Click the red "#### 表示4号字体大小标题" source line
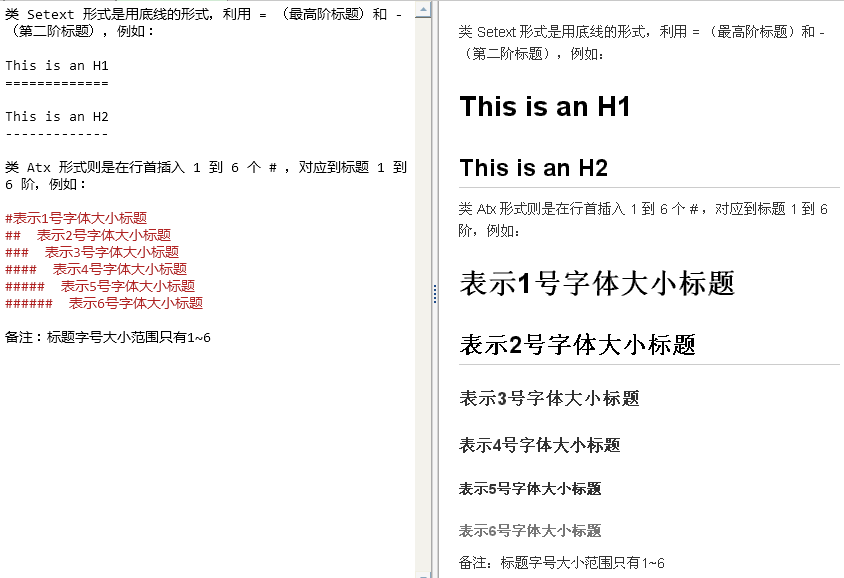The height and width of the screenshot is (578, 844). 96,269
